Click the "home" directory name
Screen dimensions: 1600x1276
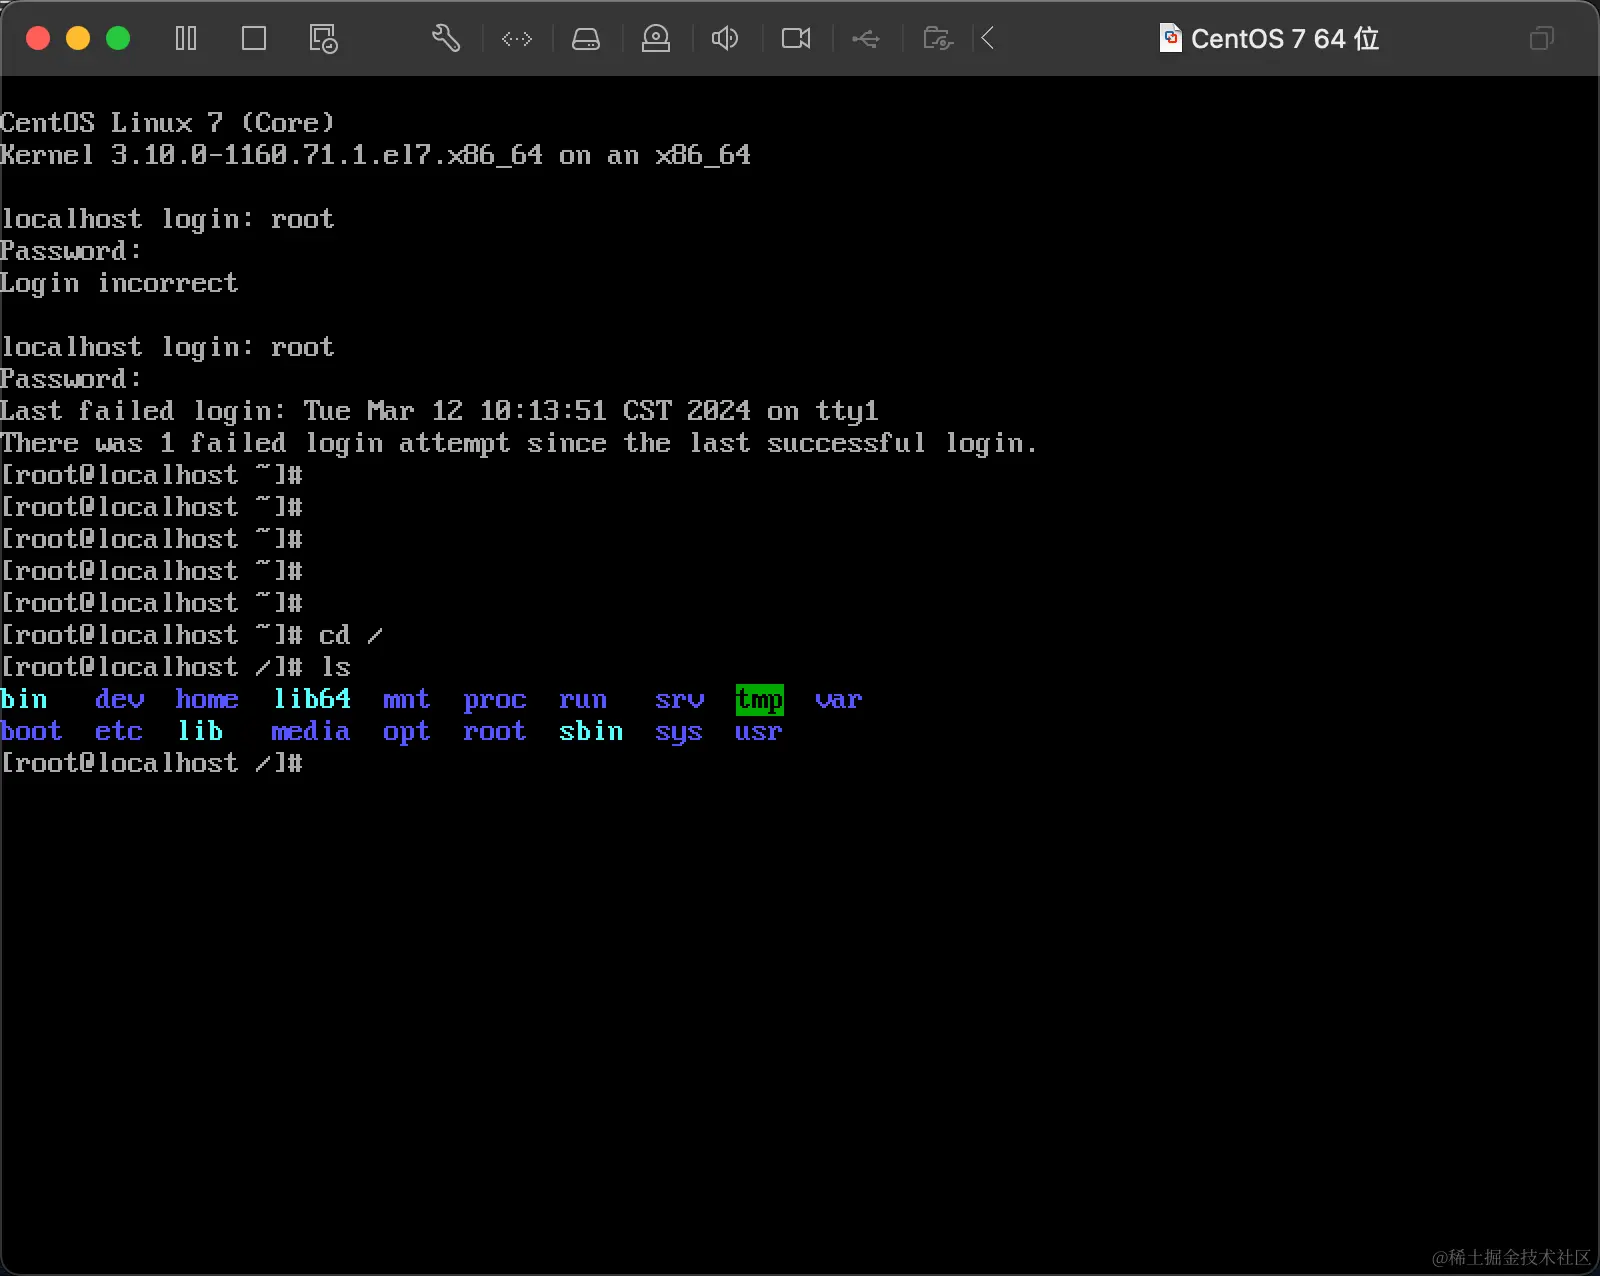207,699
